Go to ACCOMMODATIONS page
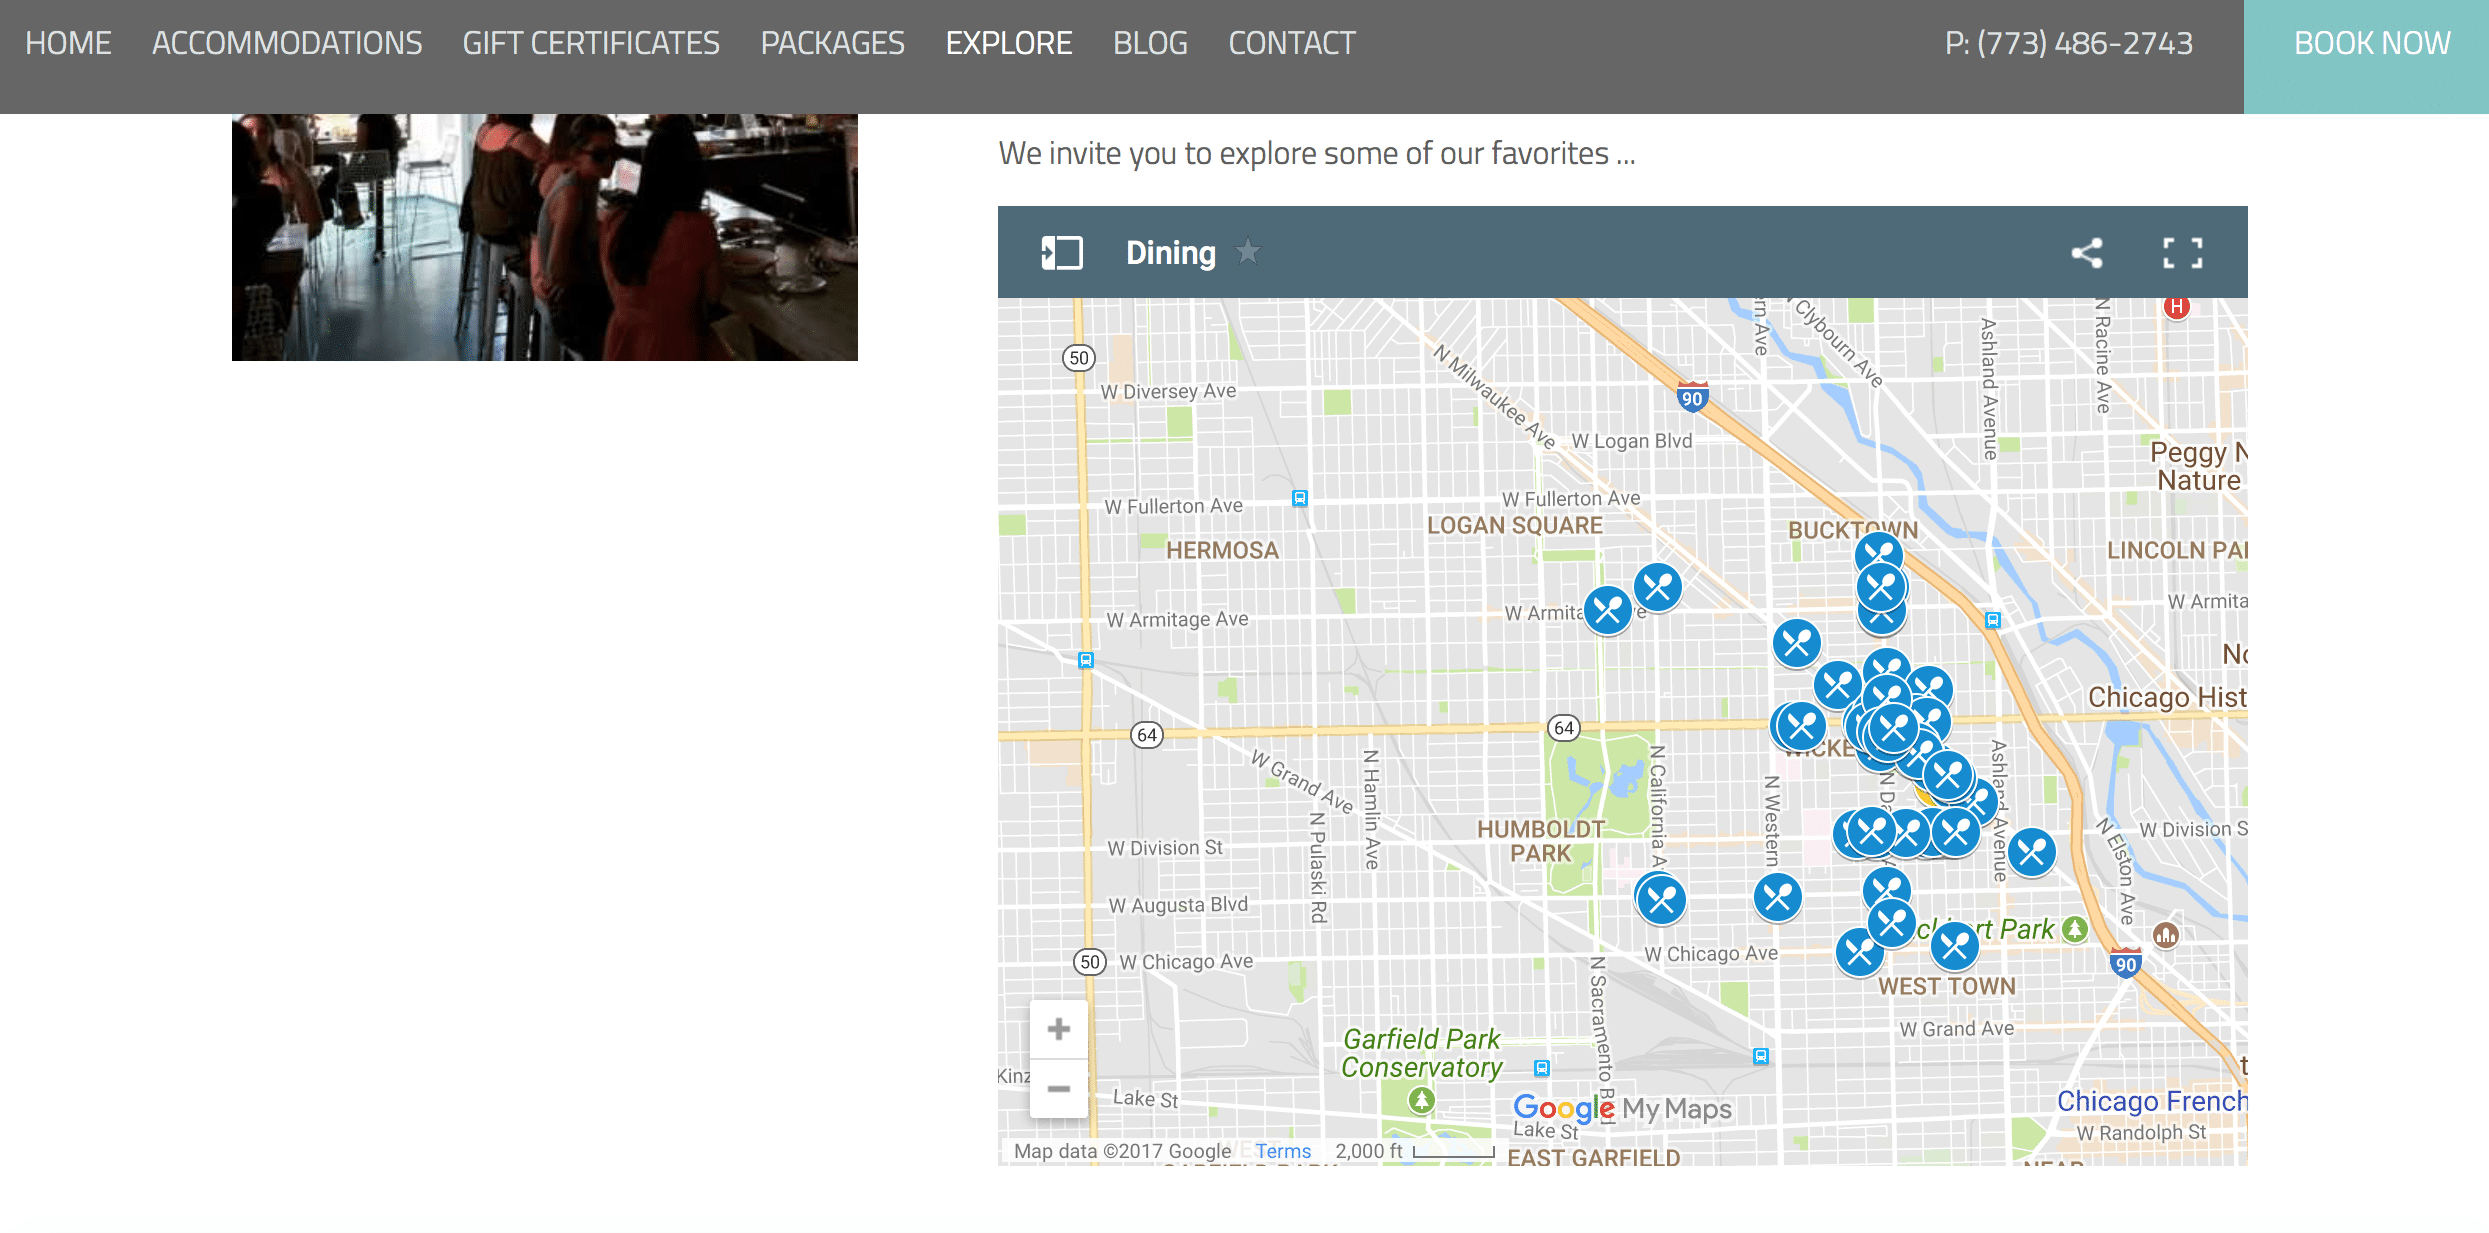This screenshot has width=2489, height=1233. tap(287, 43)
